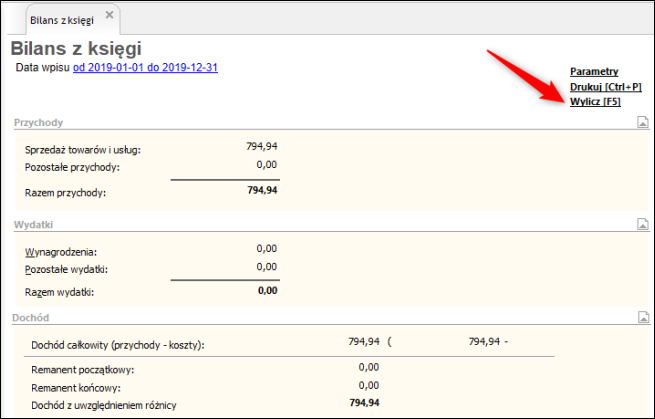Click the Remanent końcowy value 0,00
The height and width of the screenshot is (419, 655).
click(x=368, y=385)
